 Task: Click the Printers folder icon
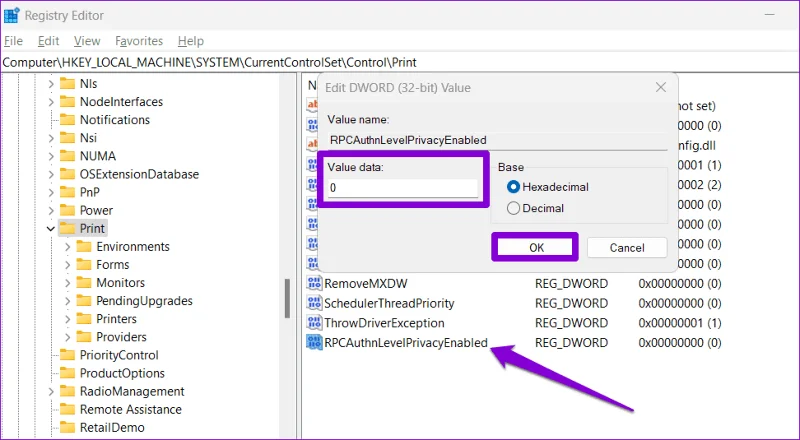(84, 319)
